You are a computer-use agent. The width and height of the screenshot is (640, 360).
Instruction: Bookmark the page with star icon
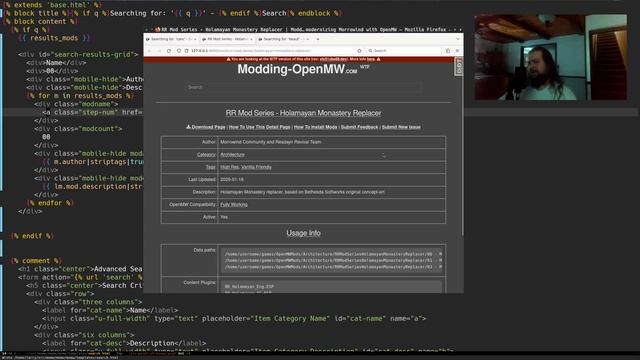click(x=359, y=51)
